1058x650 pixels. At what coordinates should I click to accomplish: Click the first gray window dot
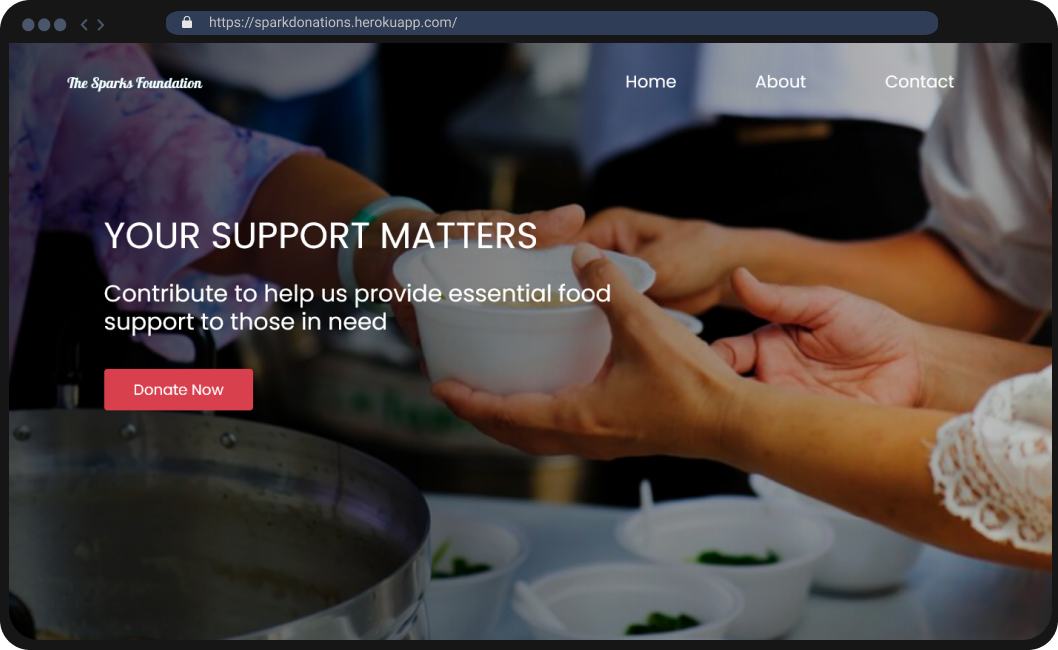pyautogui.click(x=28, y=25)
